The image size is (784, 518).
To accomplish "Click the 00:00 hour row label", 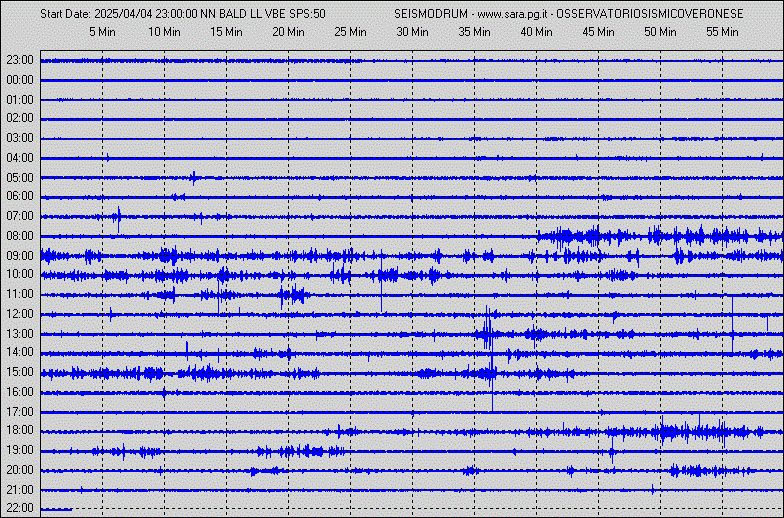I will click(x=20, y=80).
